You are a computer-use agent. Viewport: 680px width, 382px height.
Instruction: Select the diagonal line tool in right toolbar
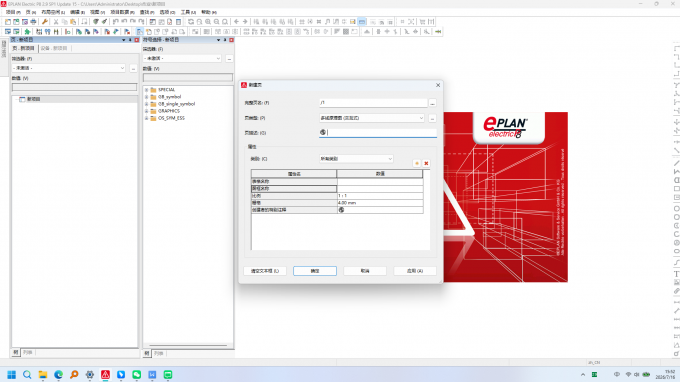coord(676,163)
